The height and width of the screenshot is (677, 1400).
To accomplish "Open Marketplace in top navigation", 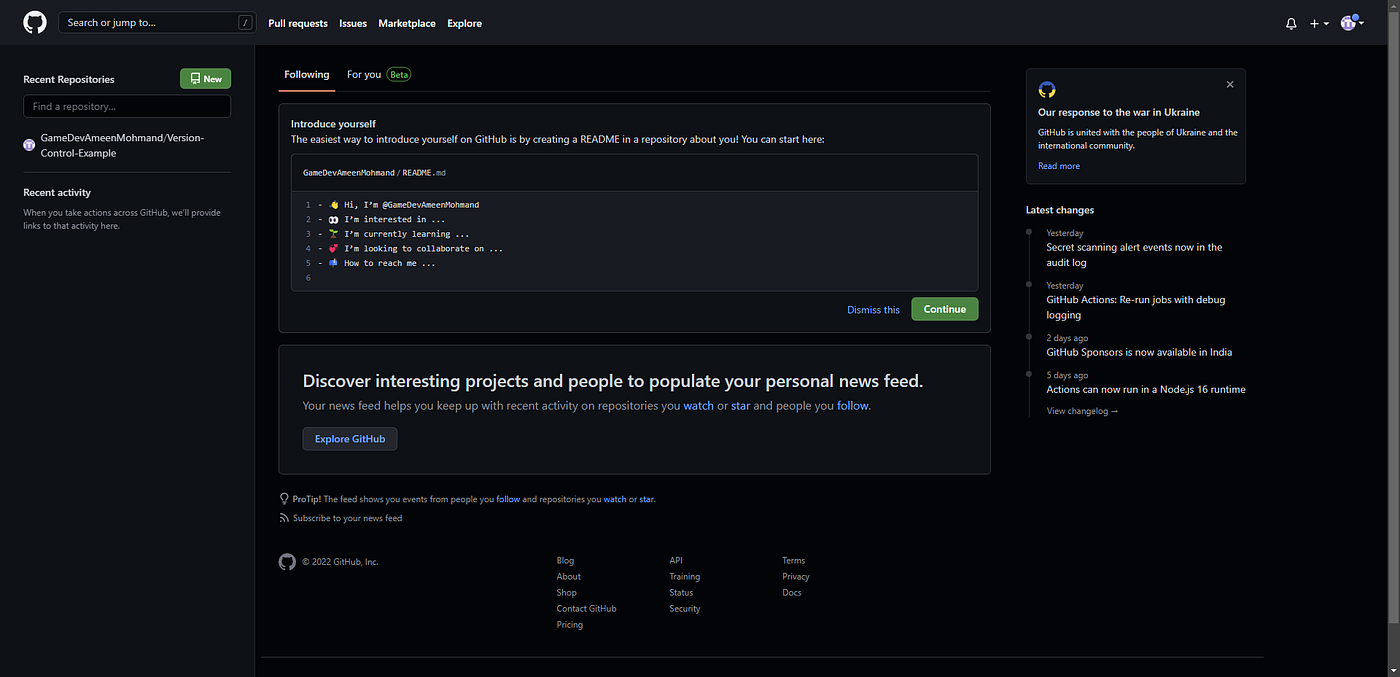I will tap(407, 23).
